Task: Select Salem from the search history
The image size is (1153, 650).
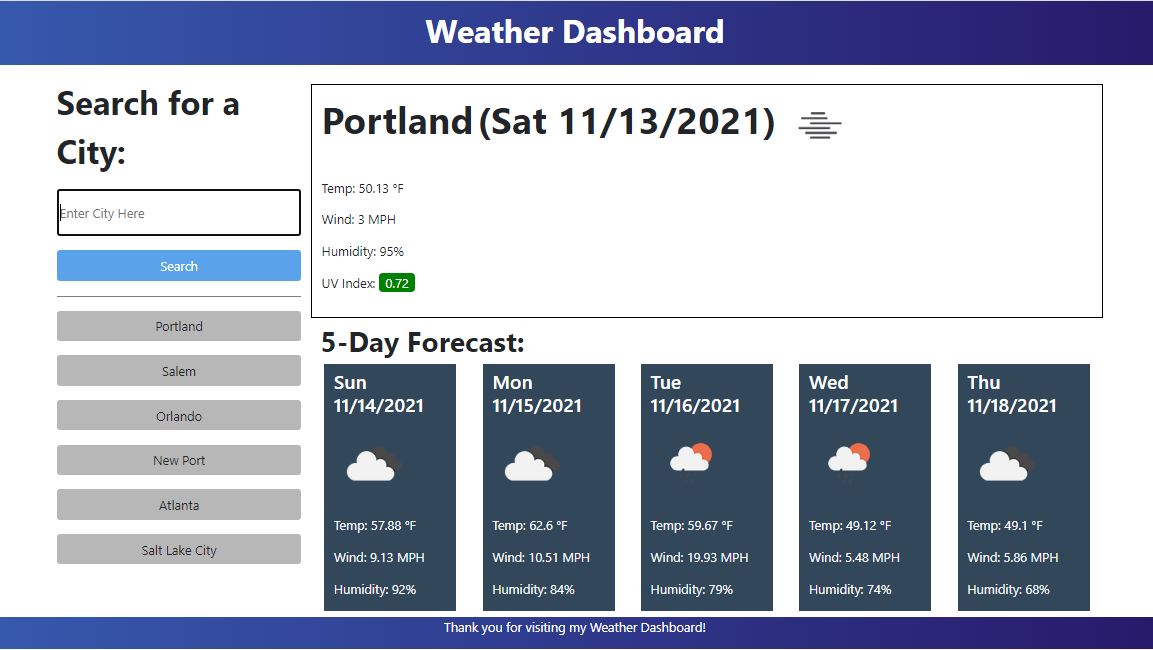Action: [x=178, y=371]
